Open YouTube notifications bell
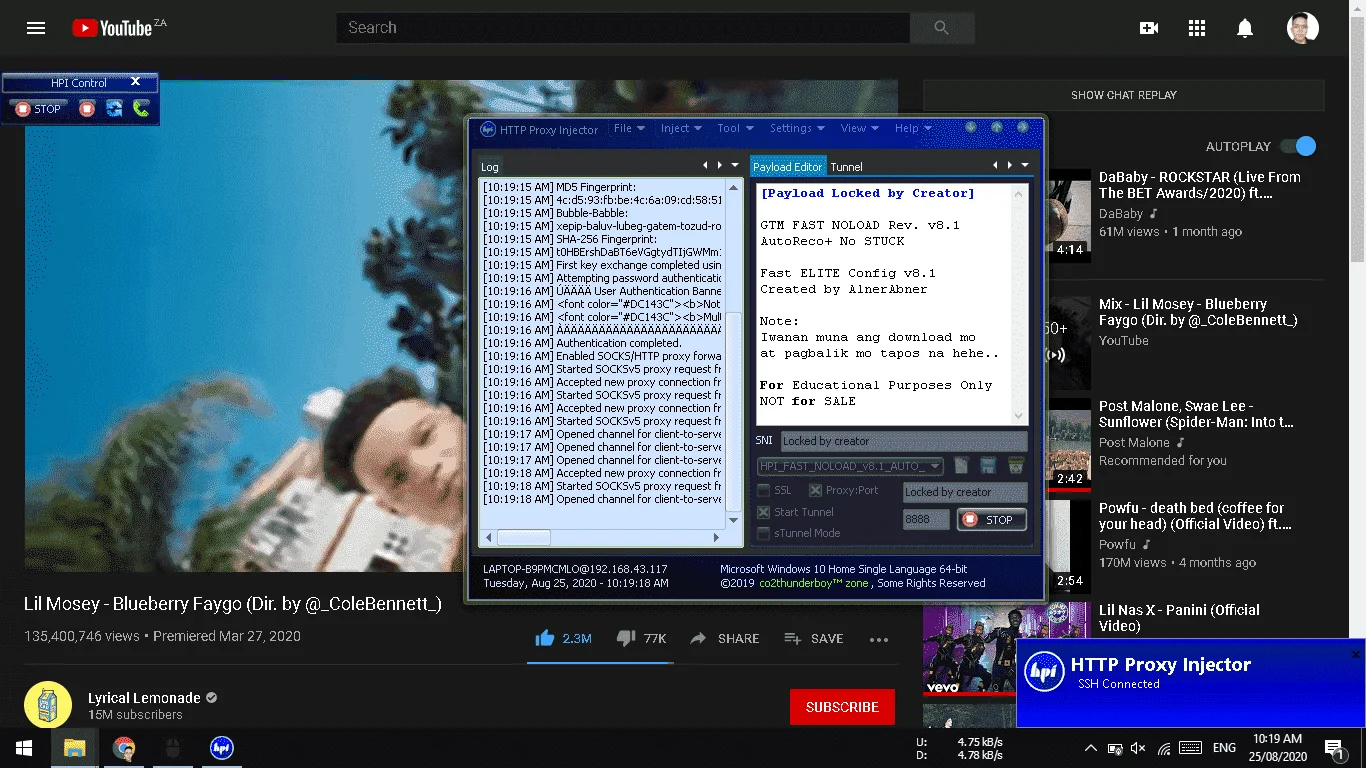This screenshot has height=768, width=1366. 1245,28
